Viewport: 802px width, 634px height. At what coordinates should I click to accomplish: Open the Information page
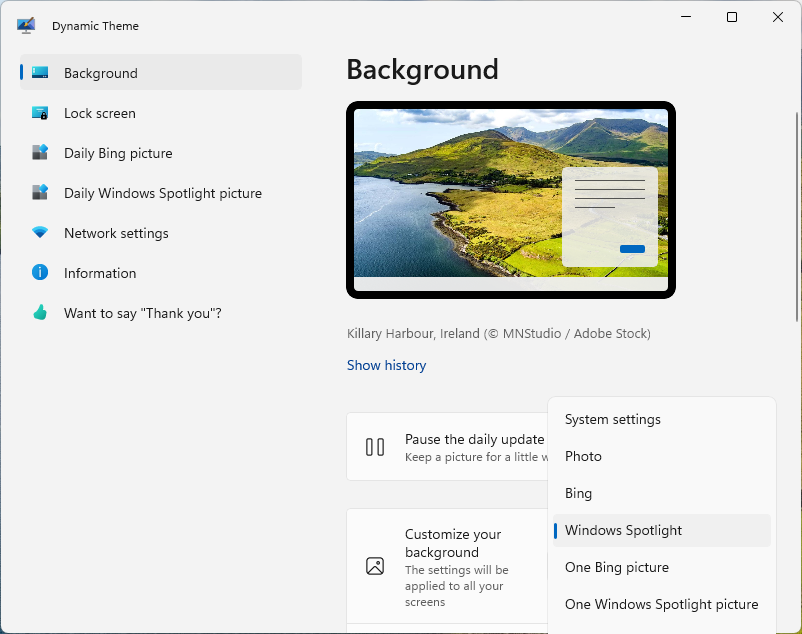point(161,273)
